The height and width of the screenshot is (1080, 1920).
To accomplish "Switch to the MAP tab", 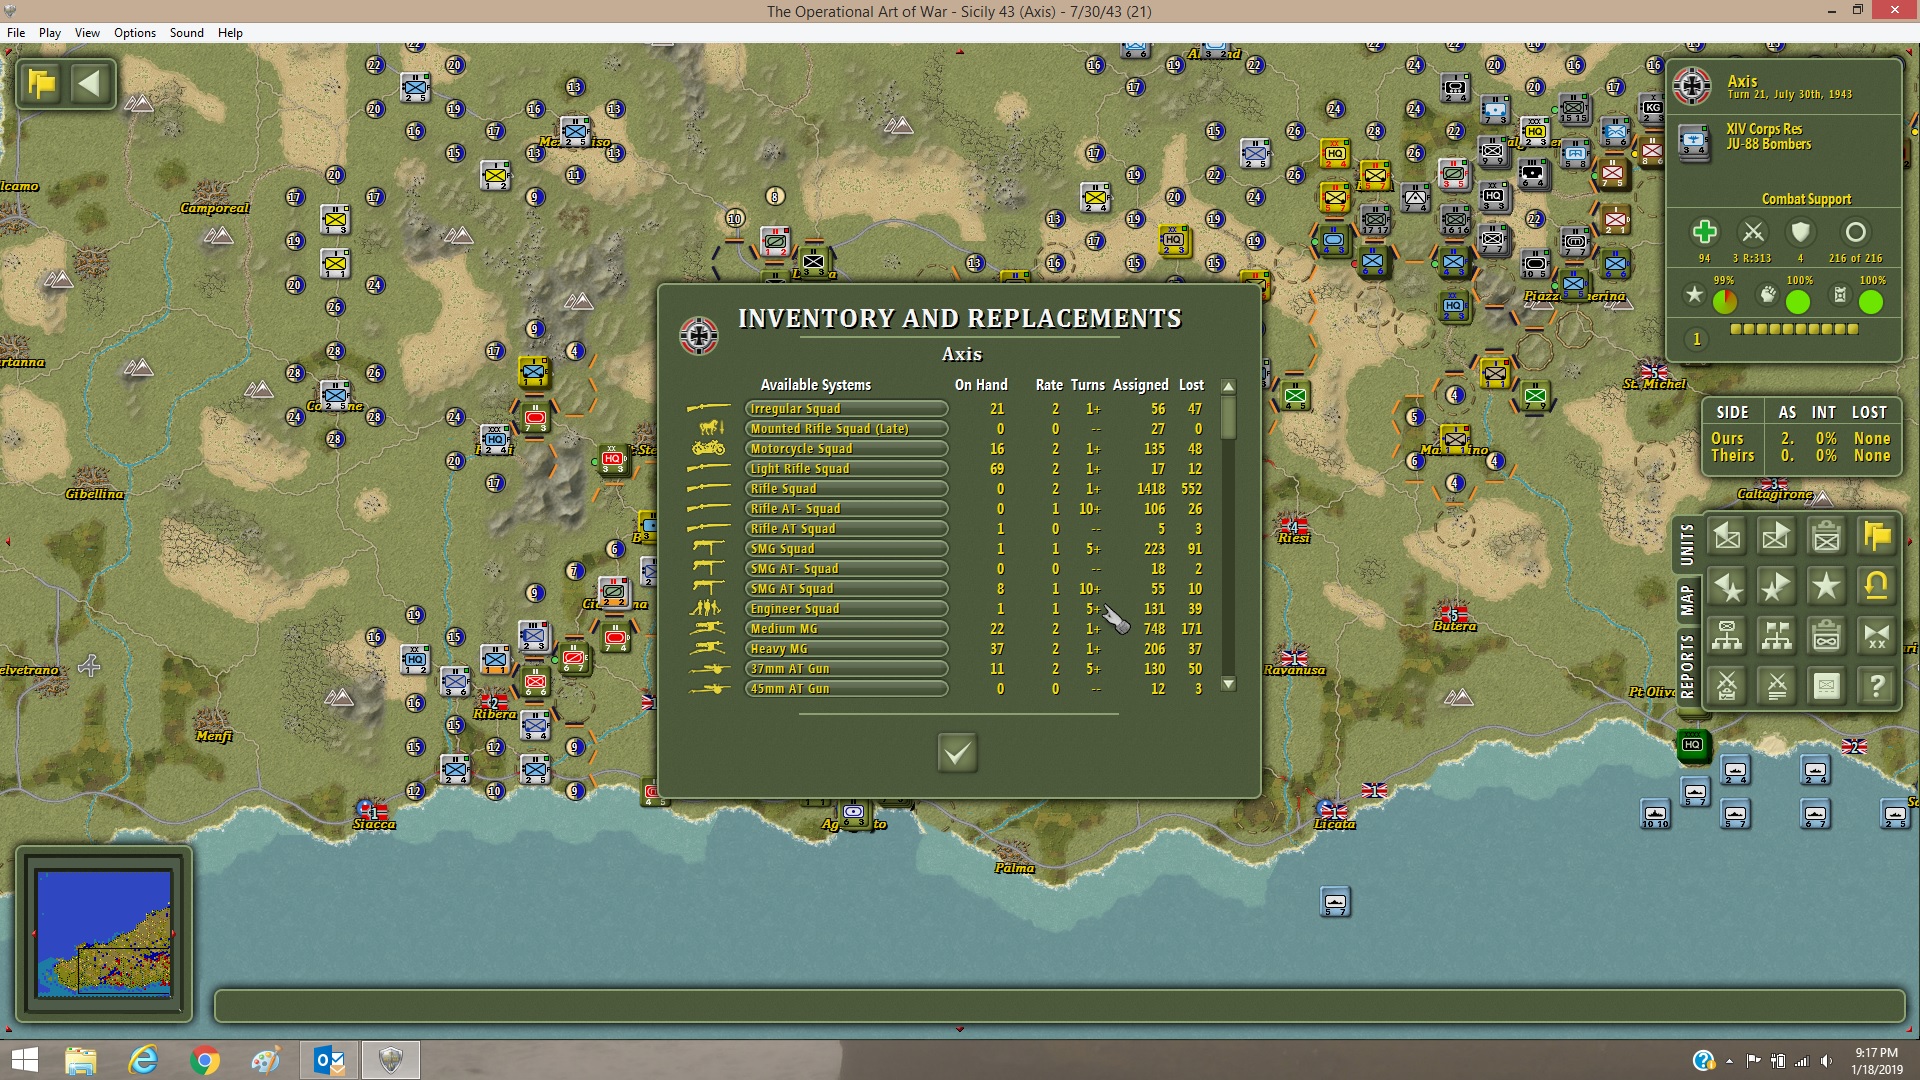I will pos(1687,600).
